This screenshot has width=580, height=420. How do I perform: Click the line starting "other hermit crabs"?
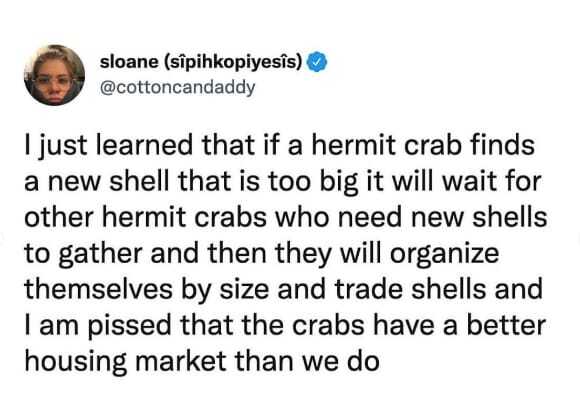coord(286,217)
